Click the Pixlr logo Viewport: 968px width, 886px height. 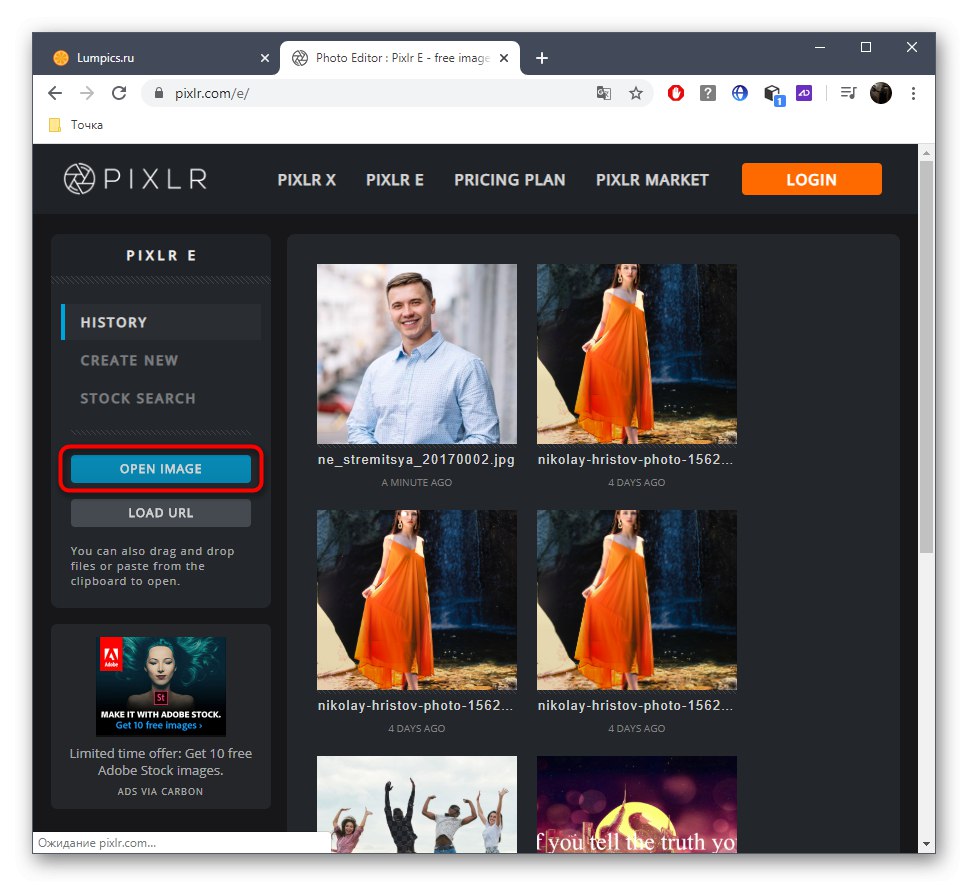point(135,179)
